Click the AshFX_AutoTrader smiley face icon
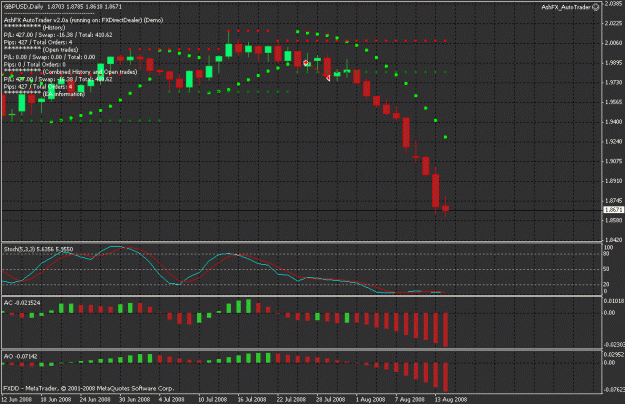The width and height of the screenshot is (625, 404). (596, 7)
